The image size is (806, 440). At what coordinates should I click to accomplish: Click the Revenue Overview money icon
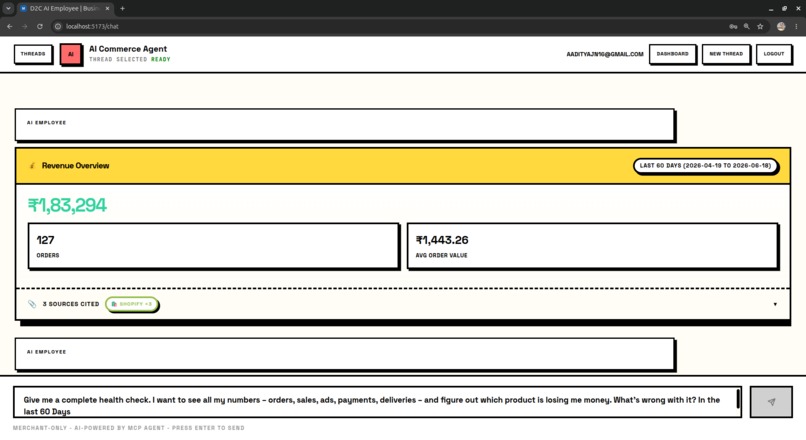click(x=32, y=166)
